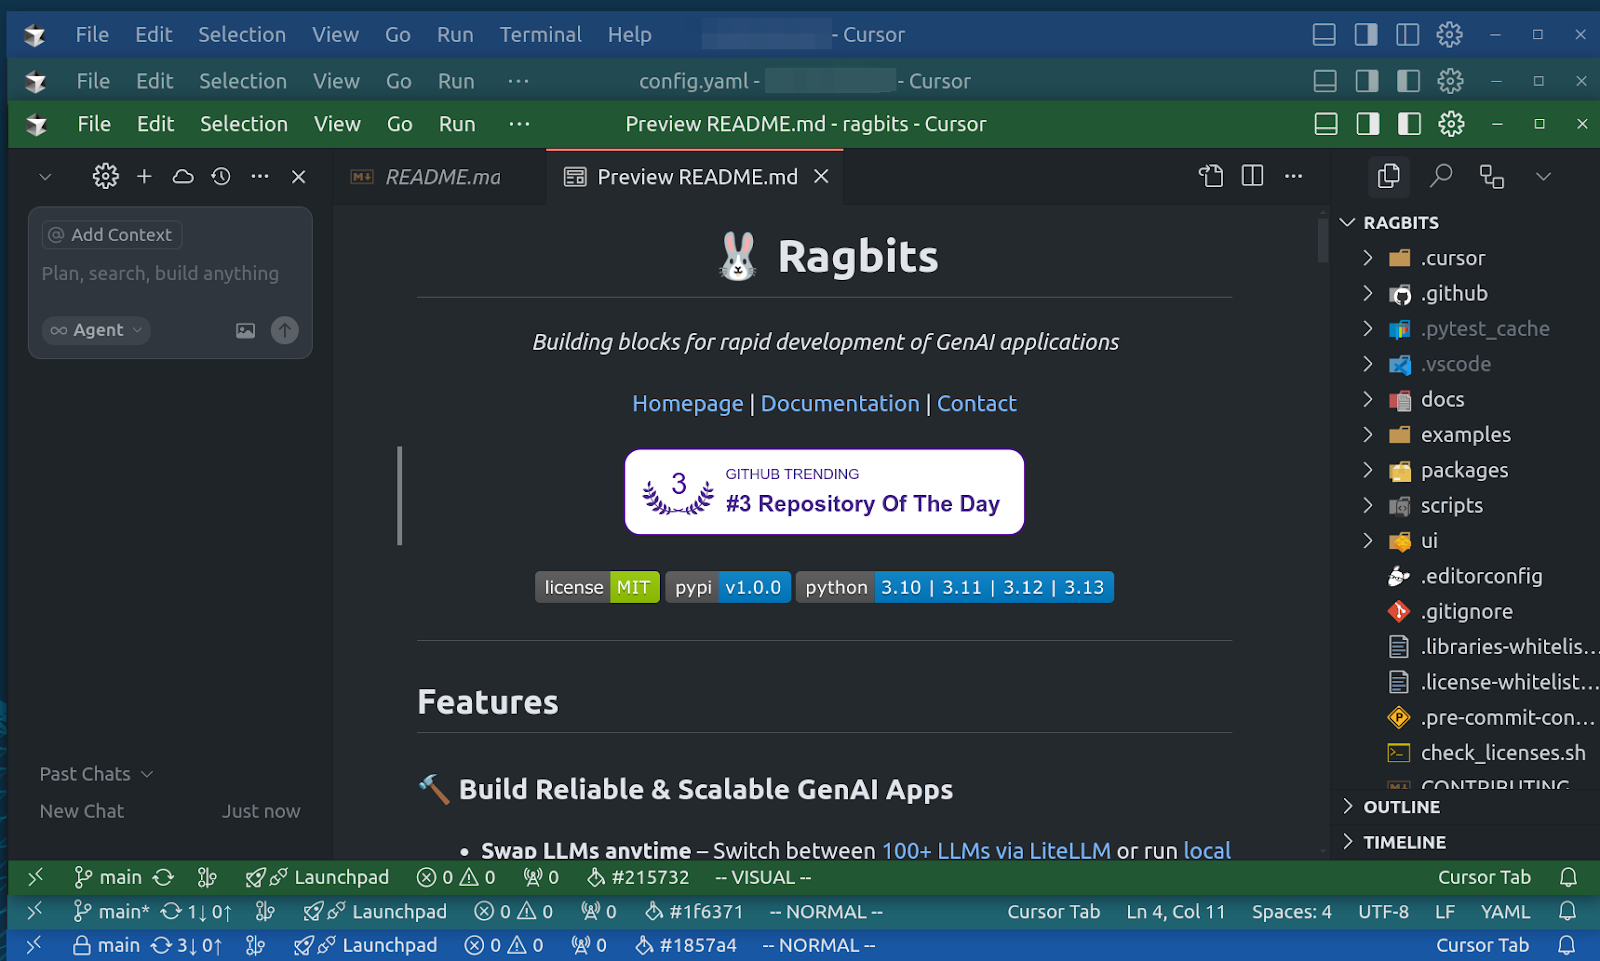
Task: Open the Explorer view icon
Action: pyautogui.click(x=1388, y=177)
